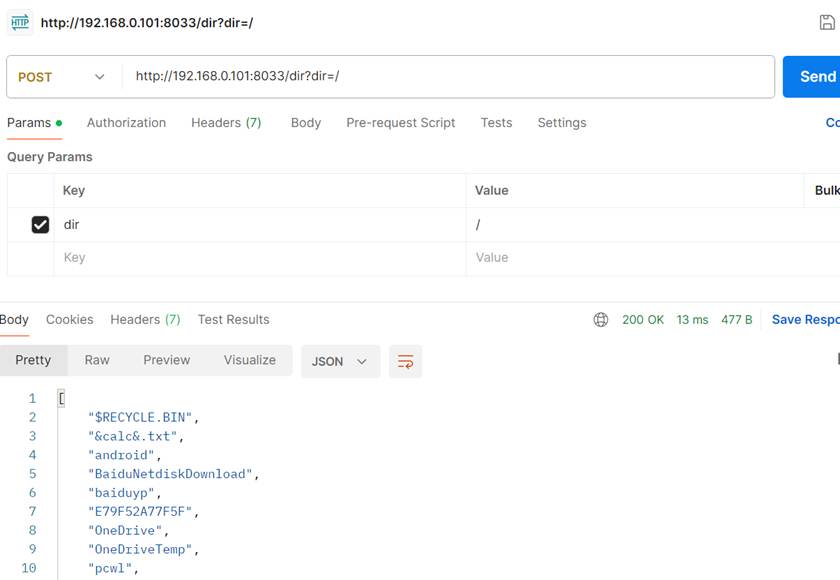Click the Value column header
Screen dimensions: 840x580
click(x=491, y=190)
